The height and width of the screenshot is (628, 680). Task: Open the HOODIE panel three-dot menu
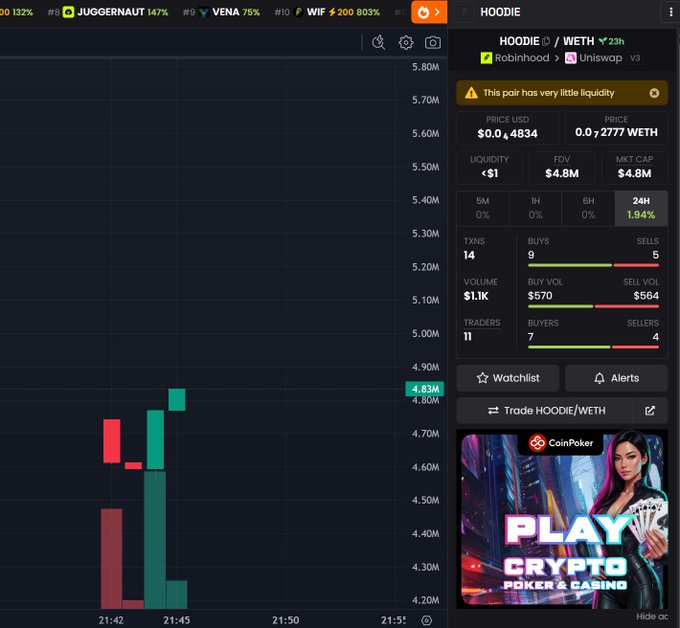[671, 12]
